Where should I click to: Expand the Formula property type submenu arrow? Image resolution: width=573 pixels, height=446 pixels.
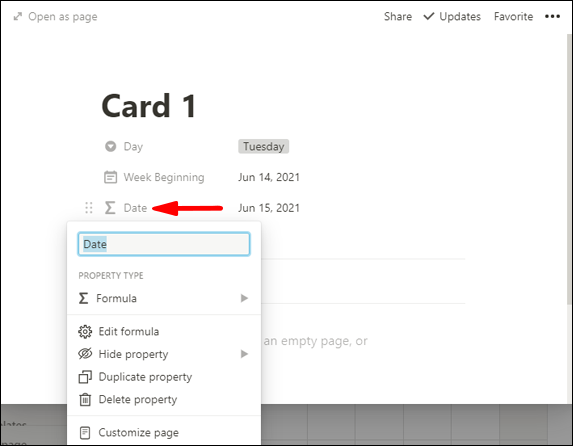[244, 298]
